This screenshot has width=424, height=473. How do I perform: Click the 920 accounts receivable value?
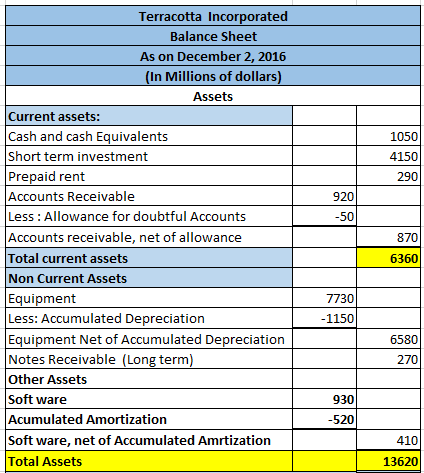(x=324, y=196)
